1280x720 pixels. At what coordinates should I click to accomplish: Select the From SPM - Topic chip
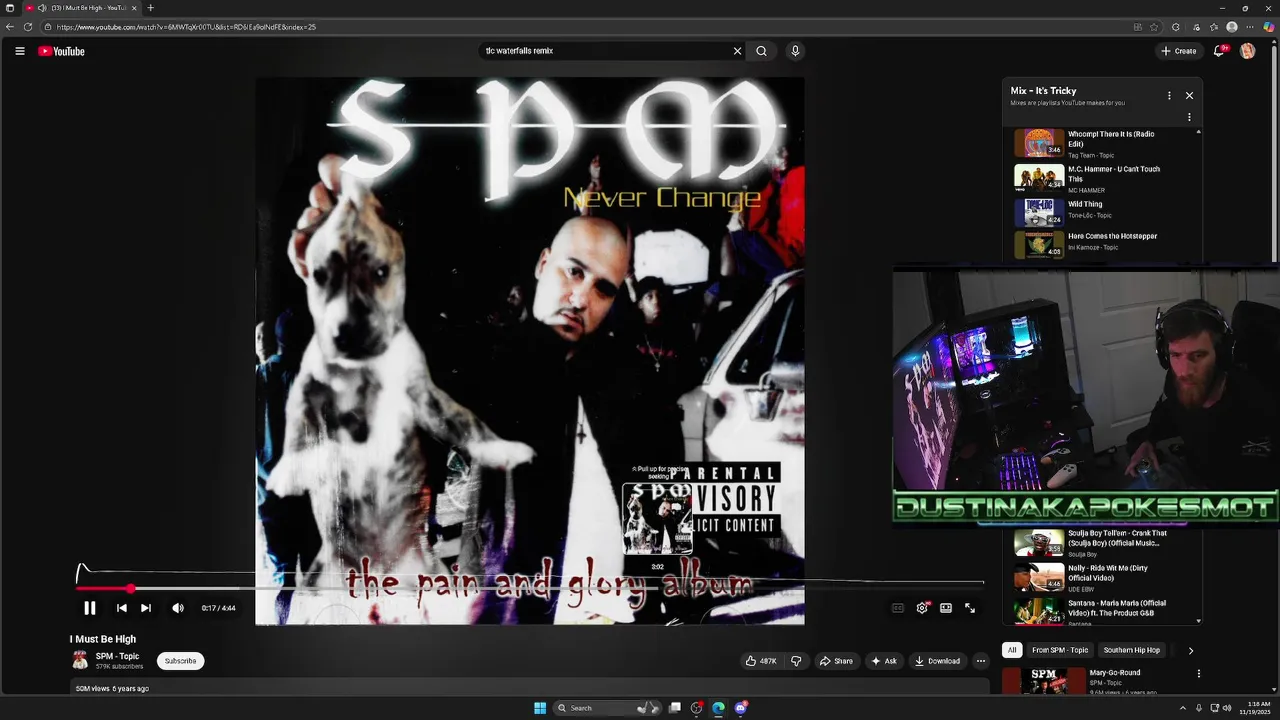click(x=1060, y=650)
